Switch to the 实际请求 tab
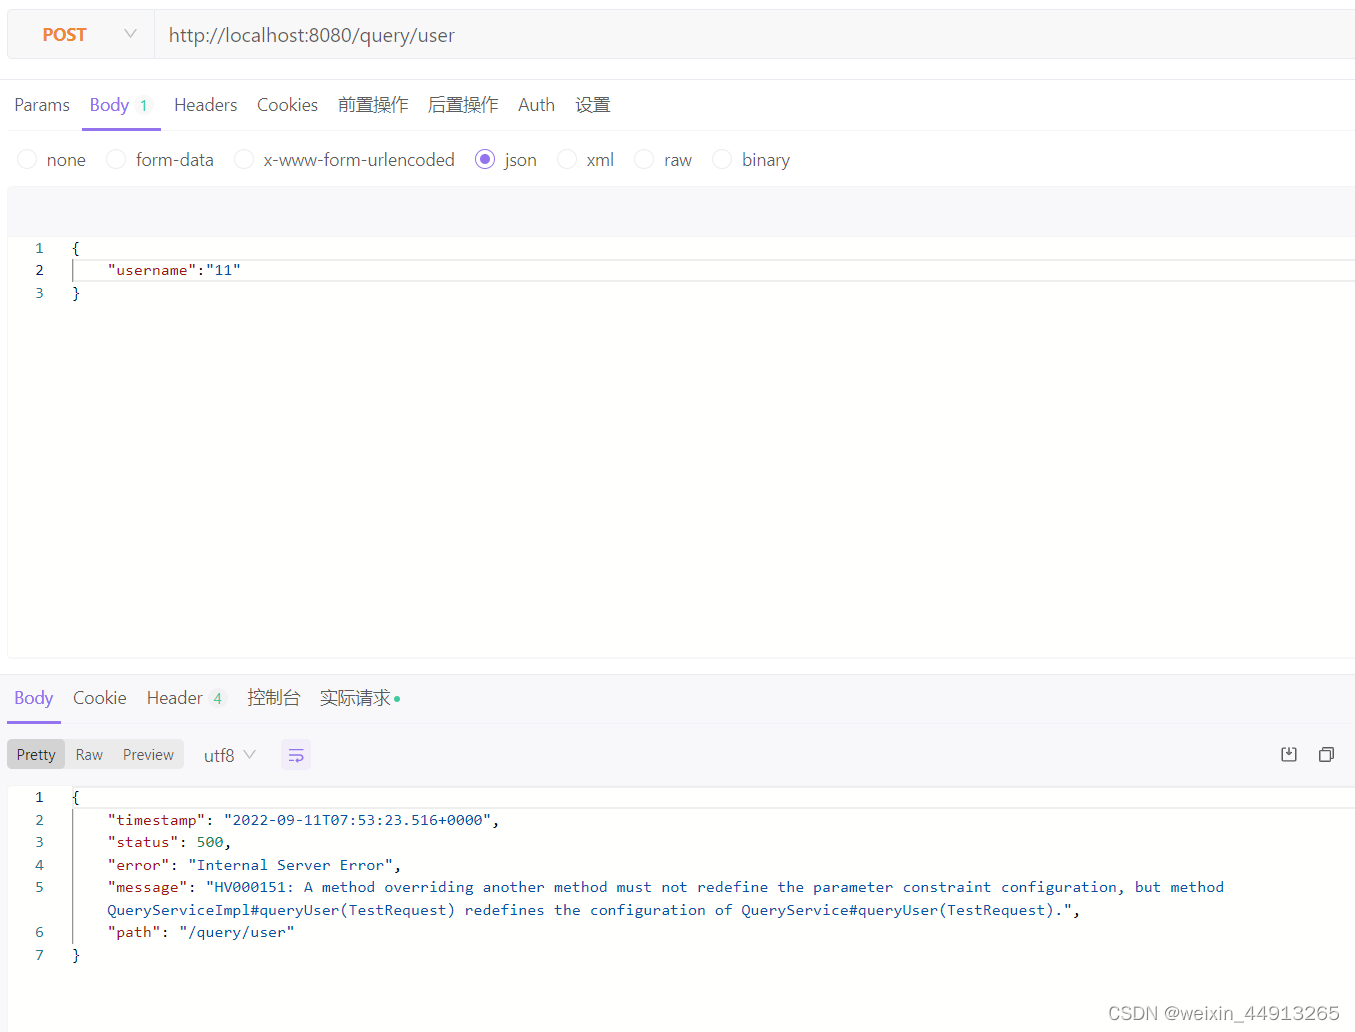This screenshot has height=1032, width=1355. (354, 697)
